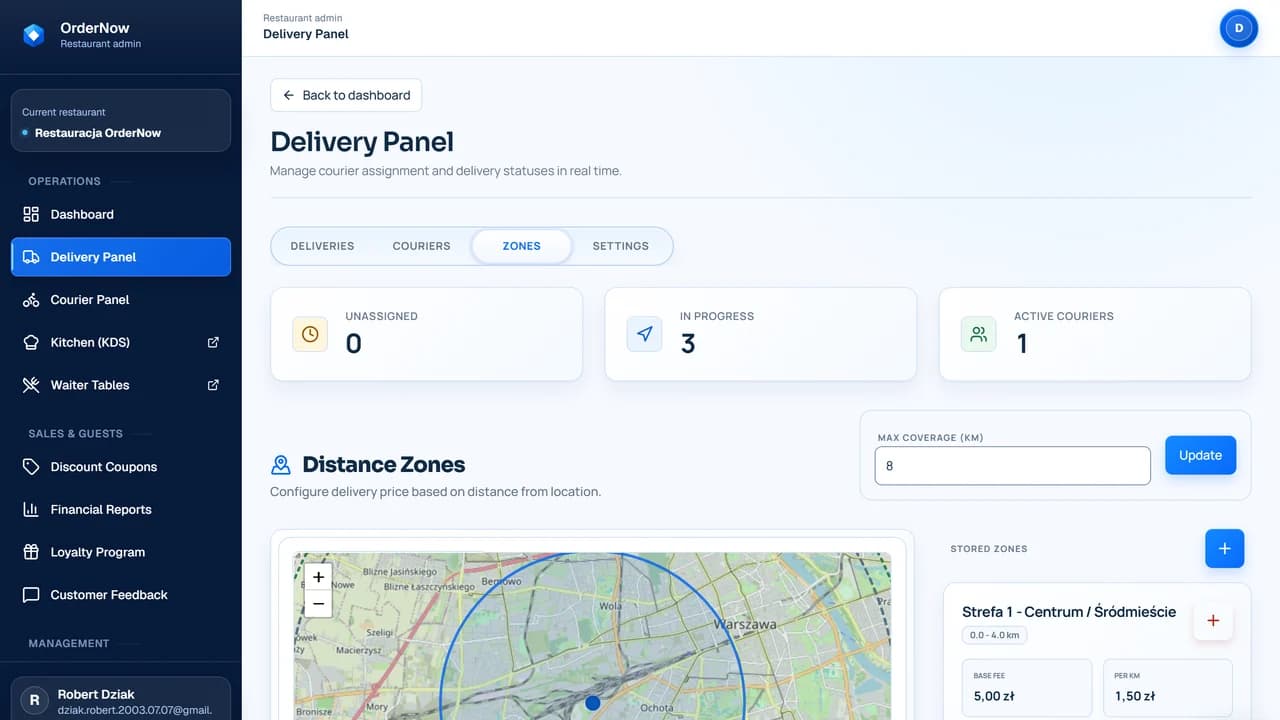Image resolution: width=1280 pixels, height=720 pixels.
Task: Click the Courier Panel bike icon
Action: click(x=31, y=300)
